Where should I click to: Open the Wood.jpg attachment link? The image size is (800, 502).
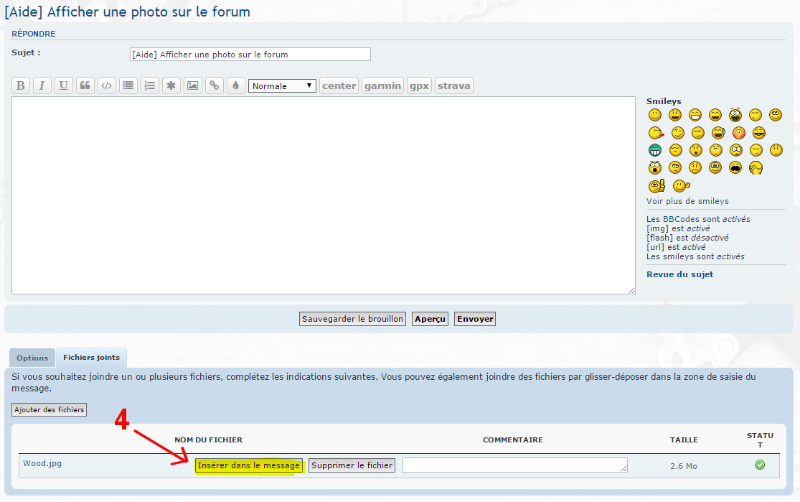pos(42,464)
